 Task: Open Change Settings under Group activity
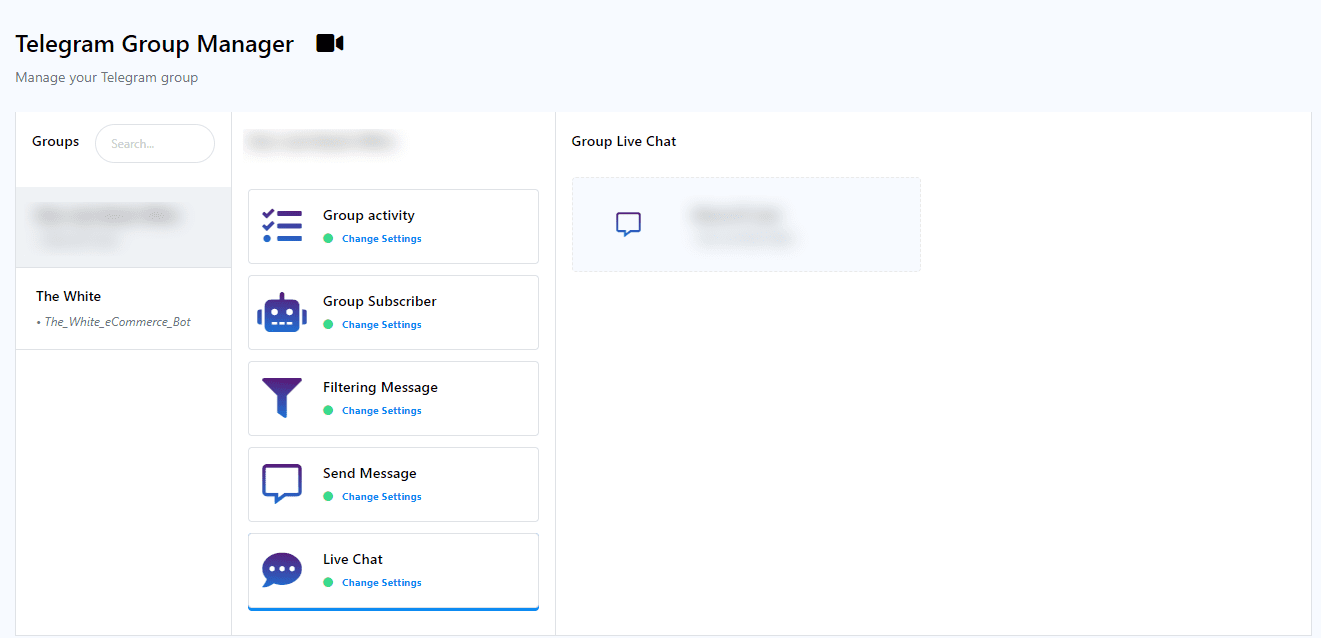click(x=381, y=239)
